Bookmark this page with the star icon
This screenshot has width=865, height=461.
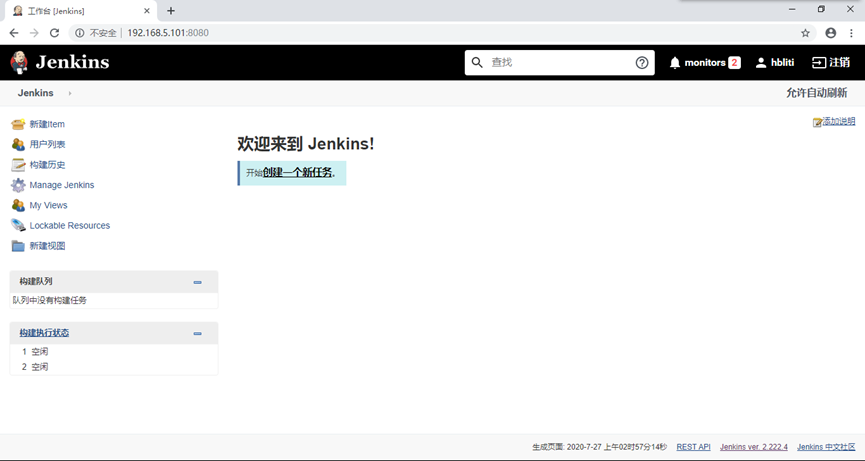coord(805,33)
